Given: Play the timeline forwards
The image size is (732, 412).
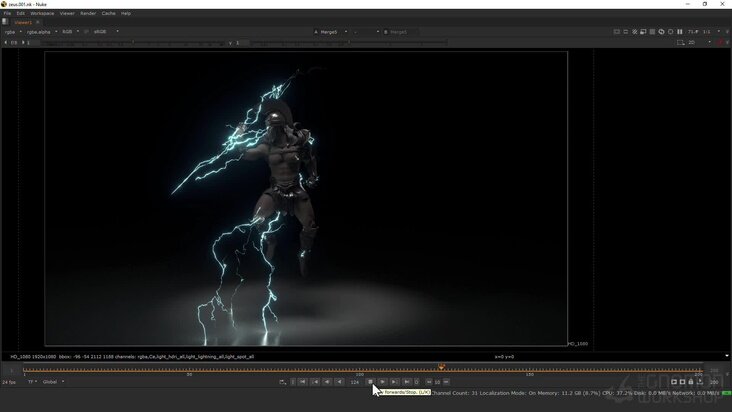Looking at the screenshot, I should tap(382, 382).
